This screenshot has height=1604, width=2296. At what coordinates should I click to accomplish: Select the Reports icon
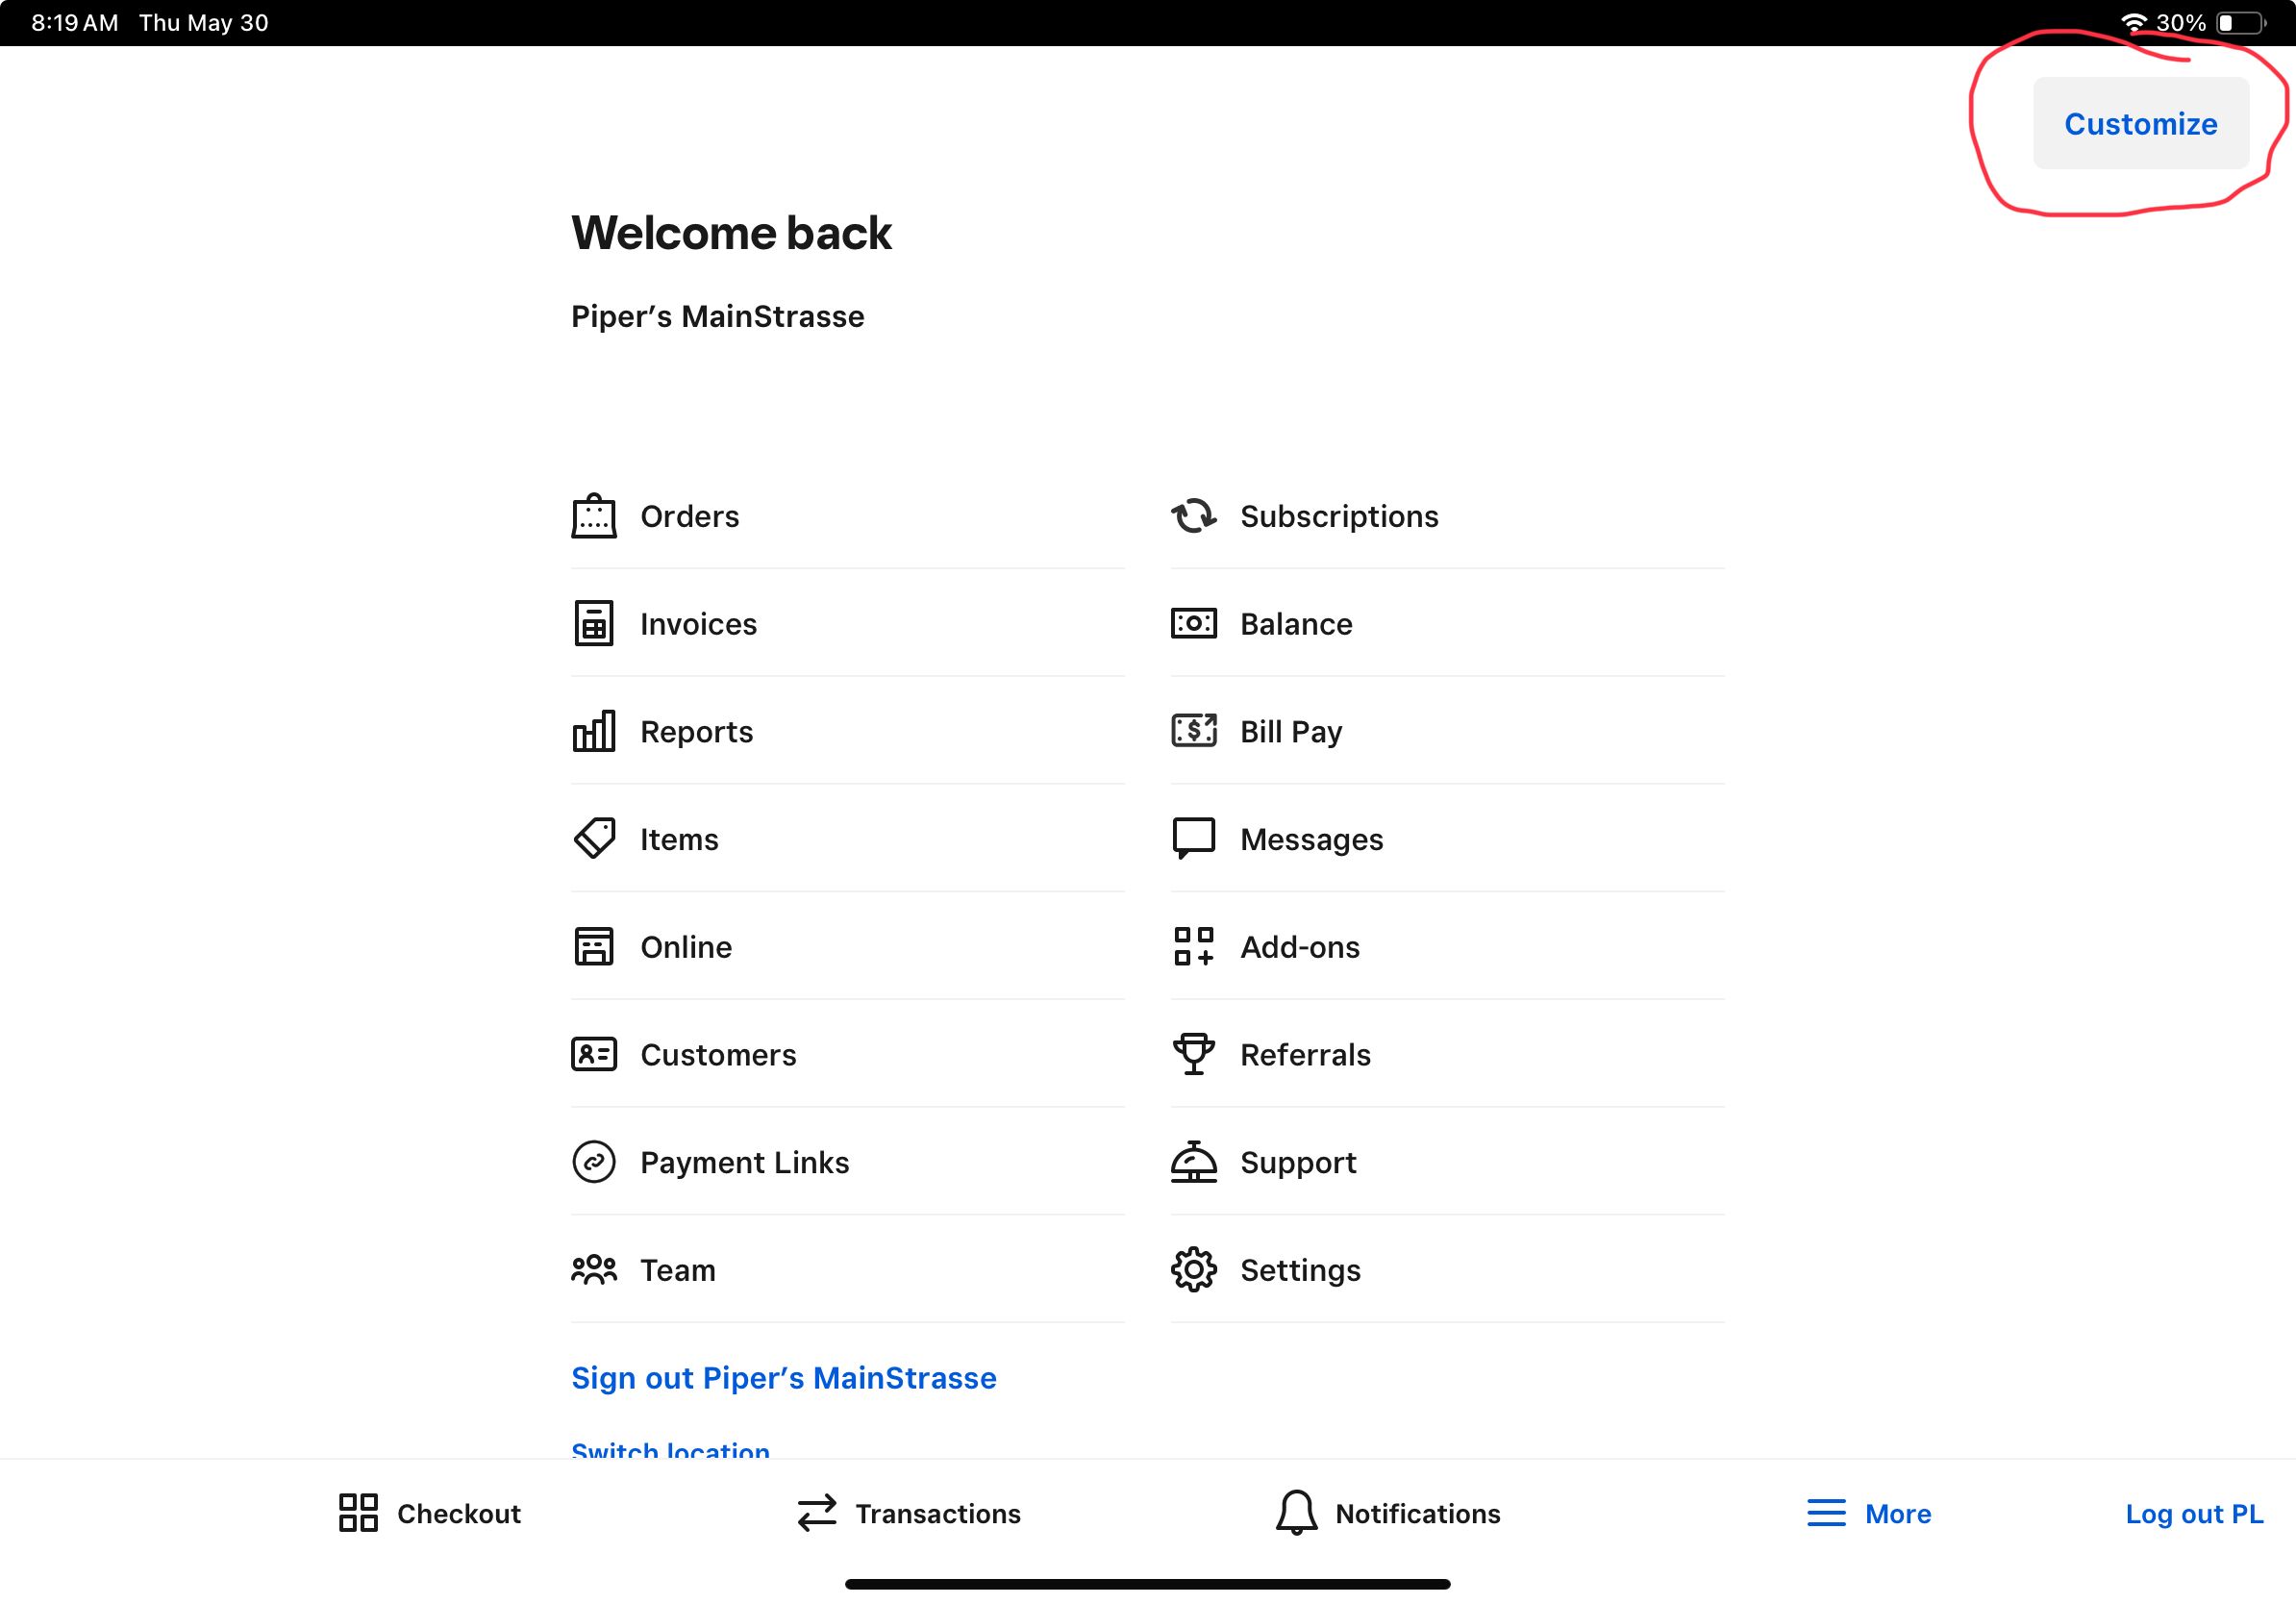(697, 731)
